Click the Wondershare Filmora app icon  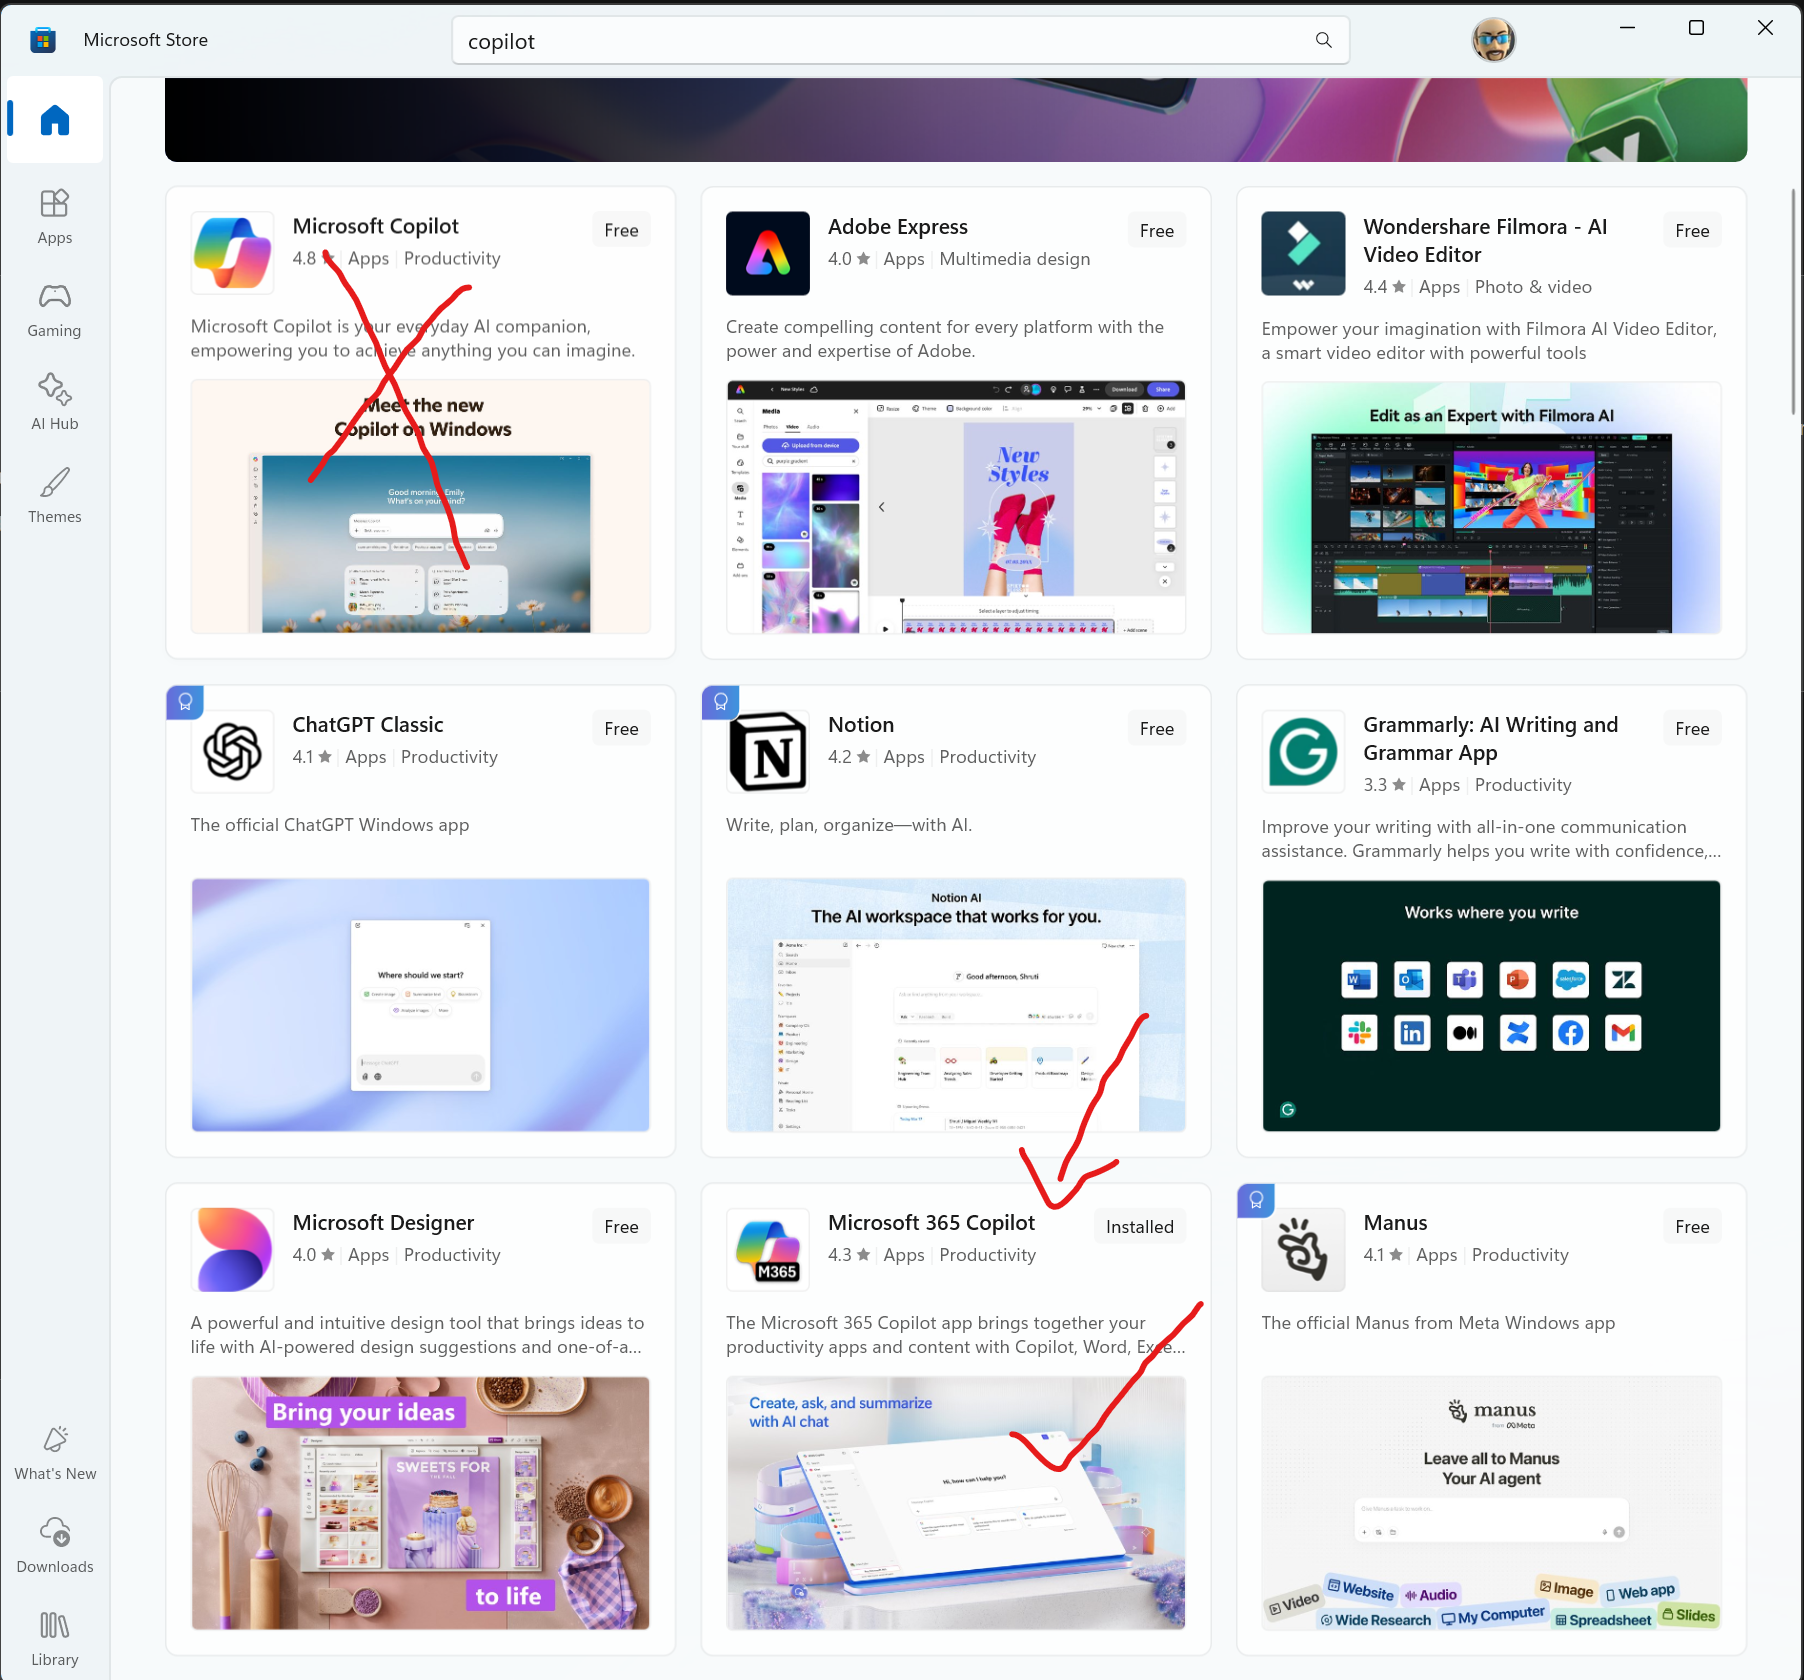[x=1303, y=253]
